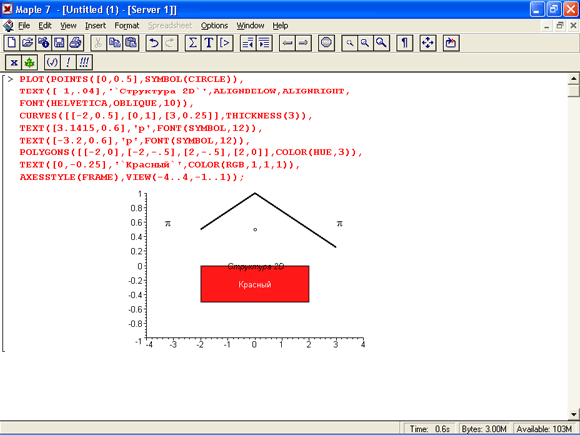The height and width of the screenshot is (435, 580).
Task: Click the scrollbar up arrow
Action: (x=573, y=78)
